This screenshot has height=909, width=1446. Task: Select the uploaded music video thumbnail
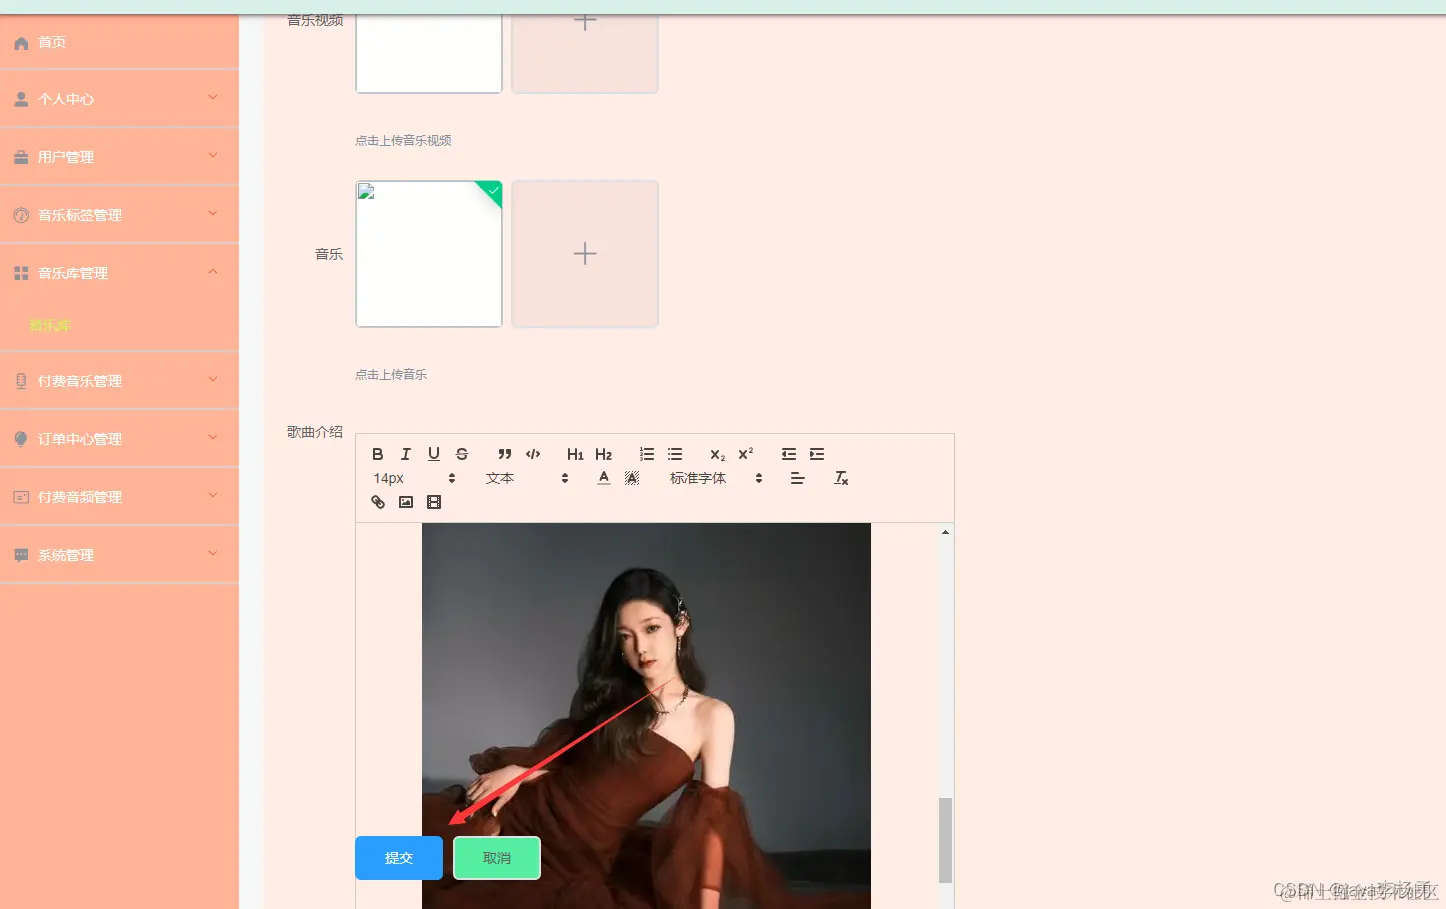[429, 54]
